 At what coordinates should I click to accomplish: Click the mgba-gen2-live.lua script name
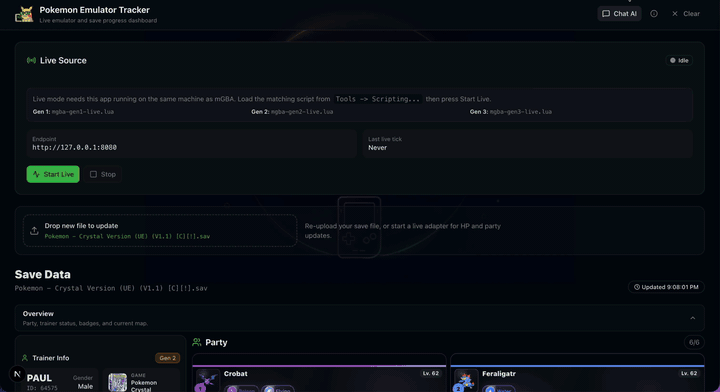tap(302, 112)
